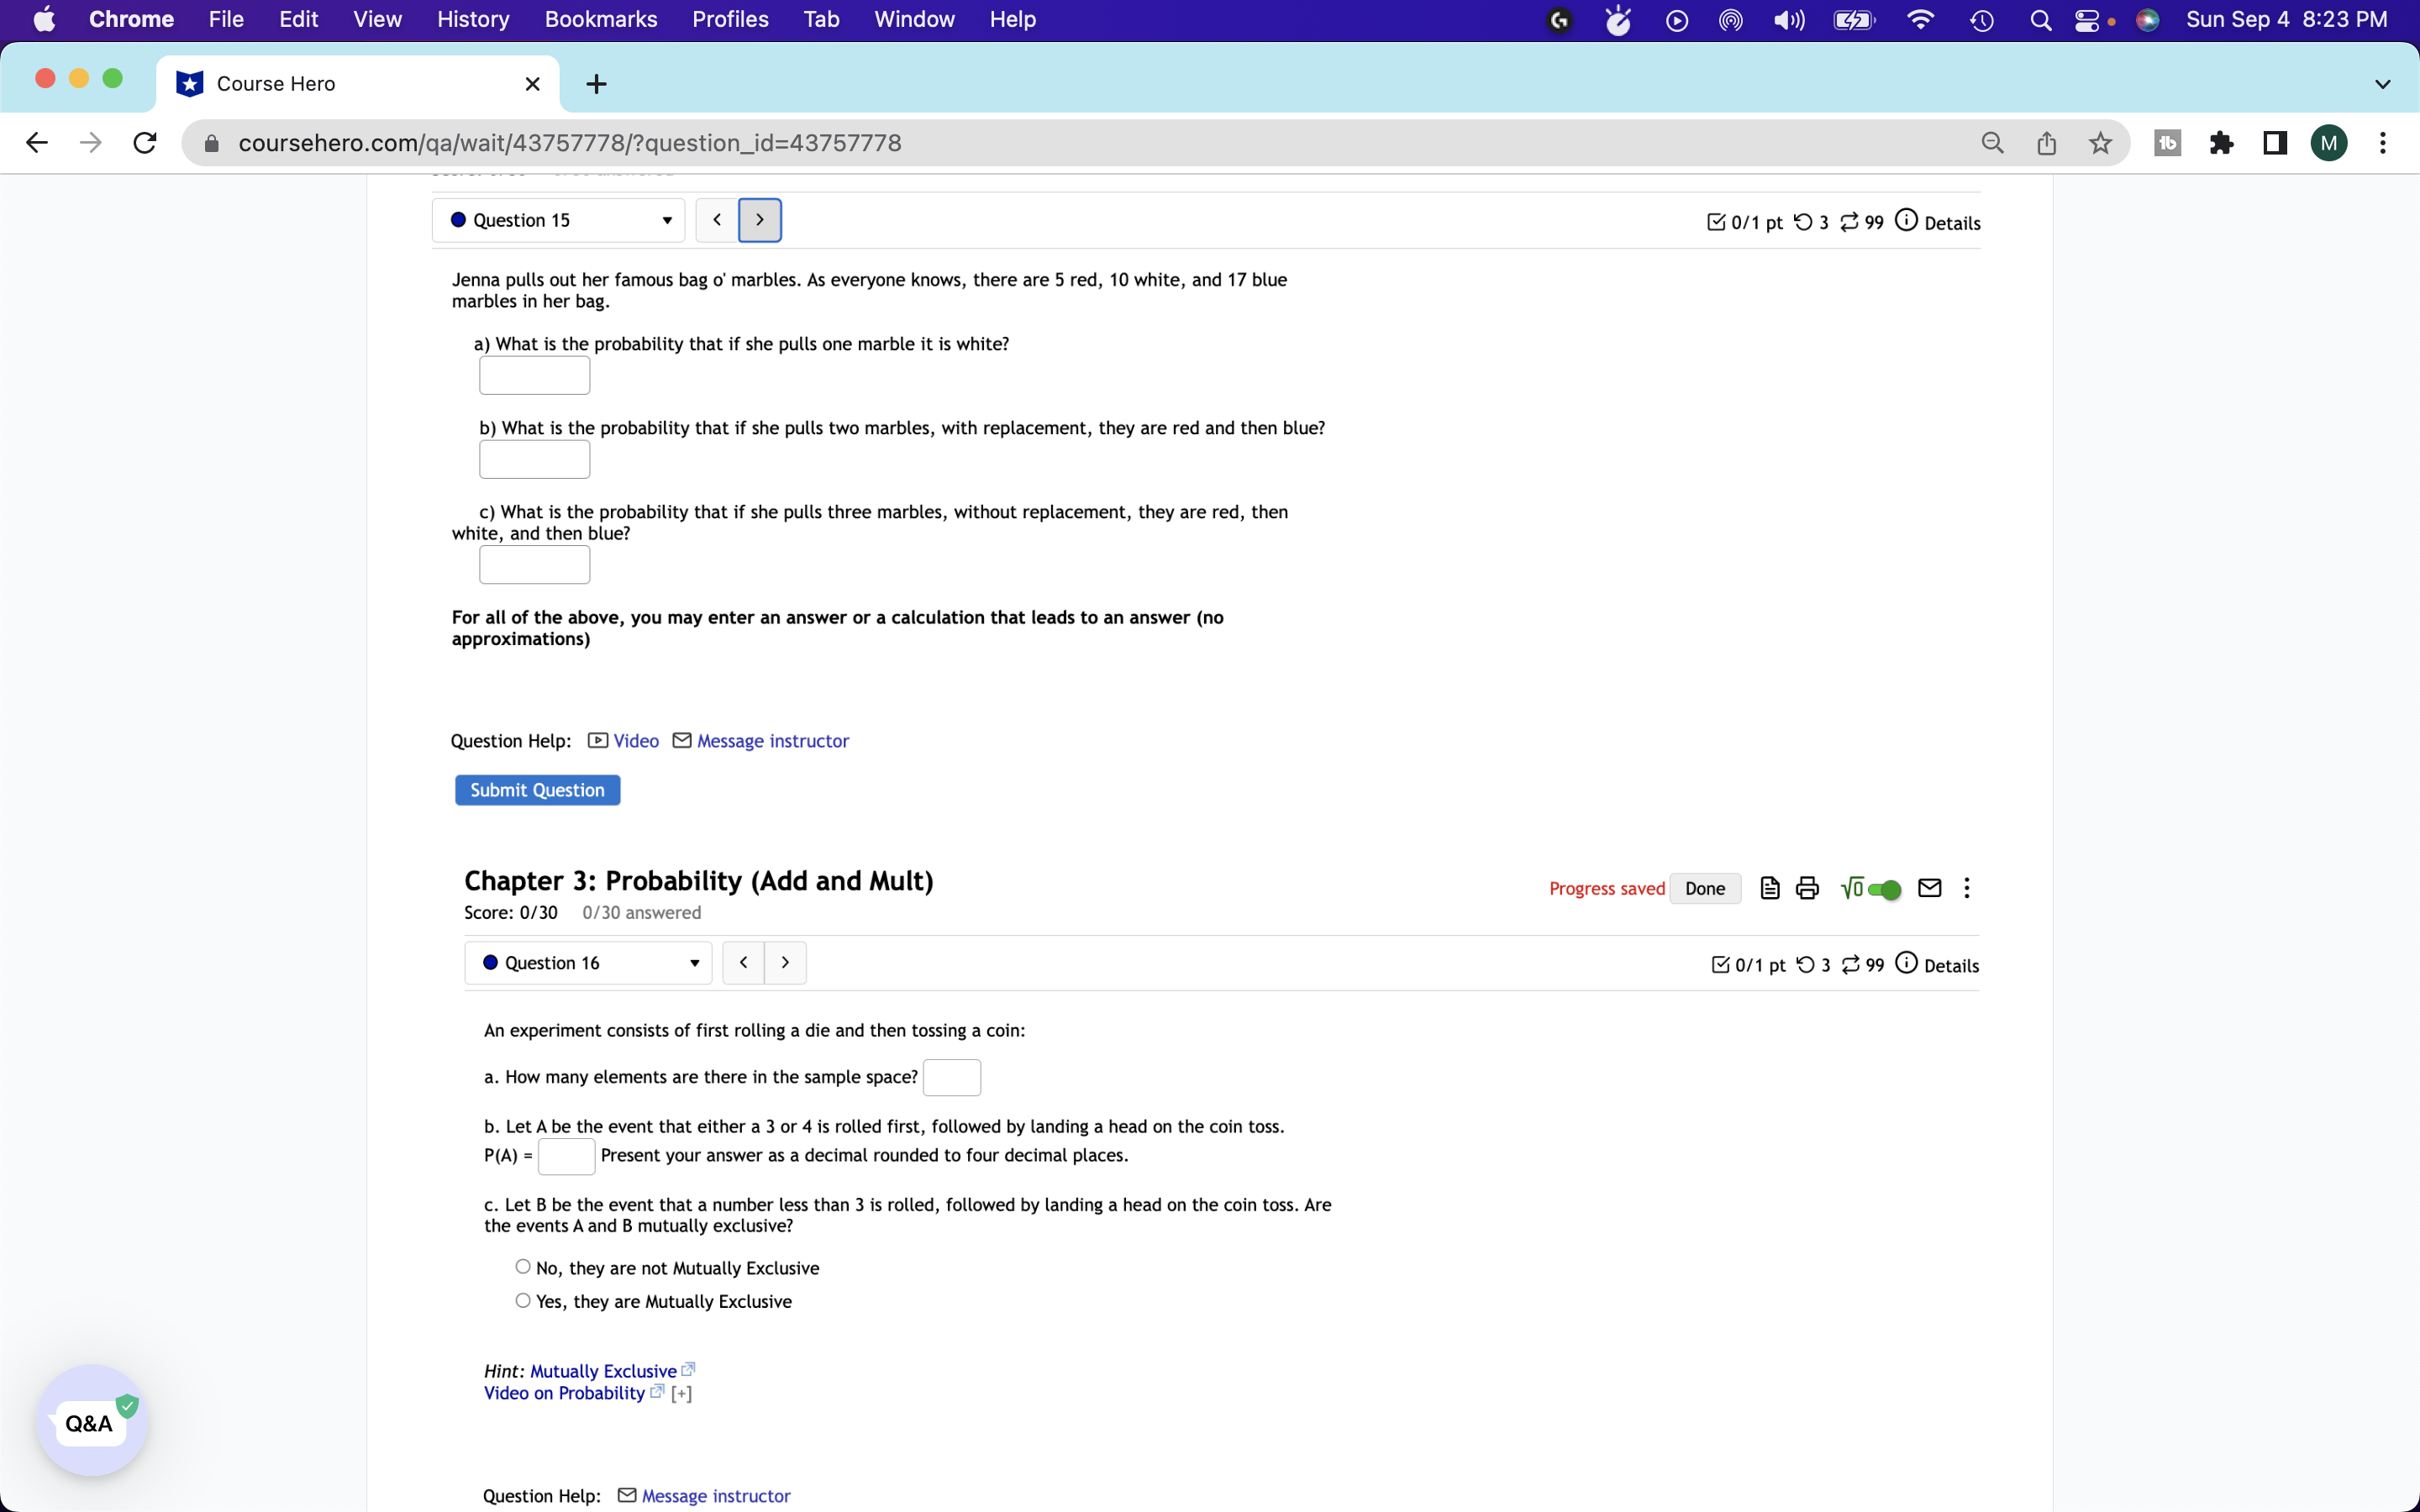The height and width of the screenshot is (1512, 2420).
Task: Select No, they are not Mutually Exclusive
Action: click(523, 1267)
